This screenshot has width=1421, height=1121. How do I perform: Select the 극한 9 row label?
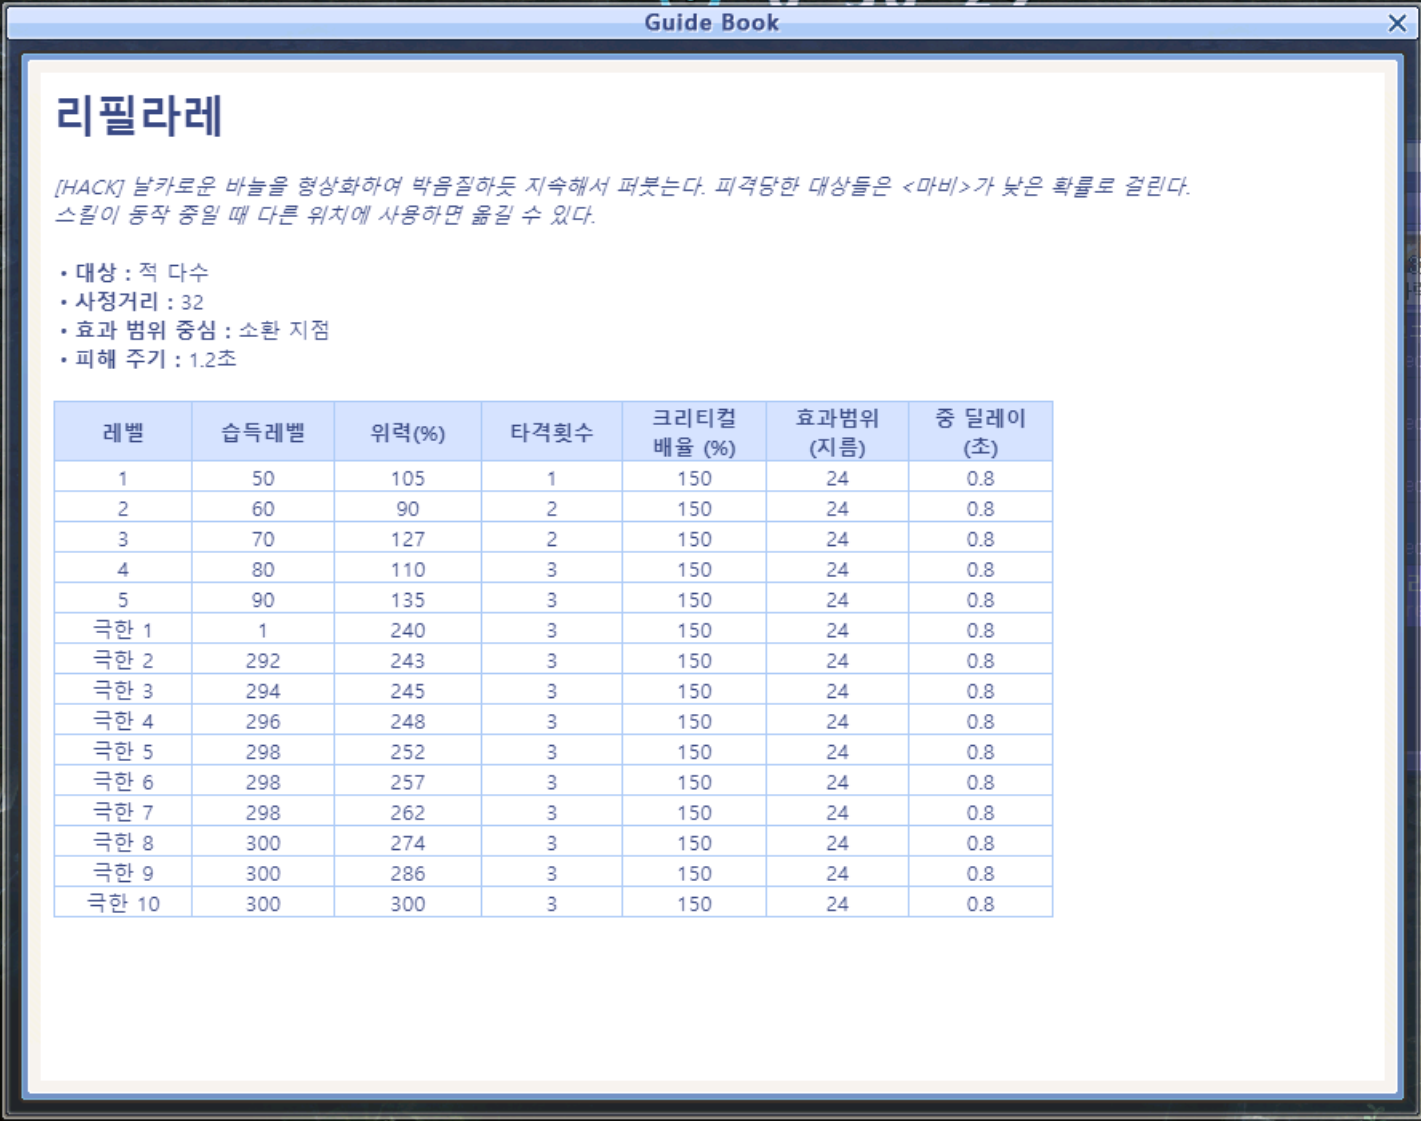pyautogui.click(x=123, y=873)
